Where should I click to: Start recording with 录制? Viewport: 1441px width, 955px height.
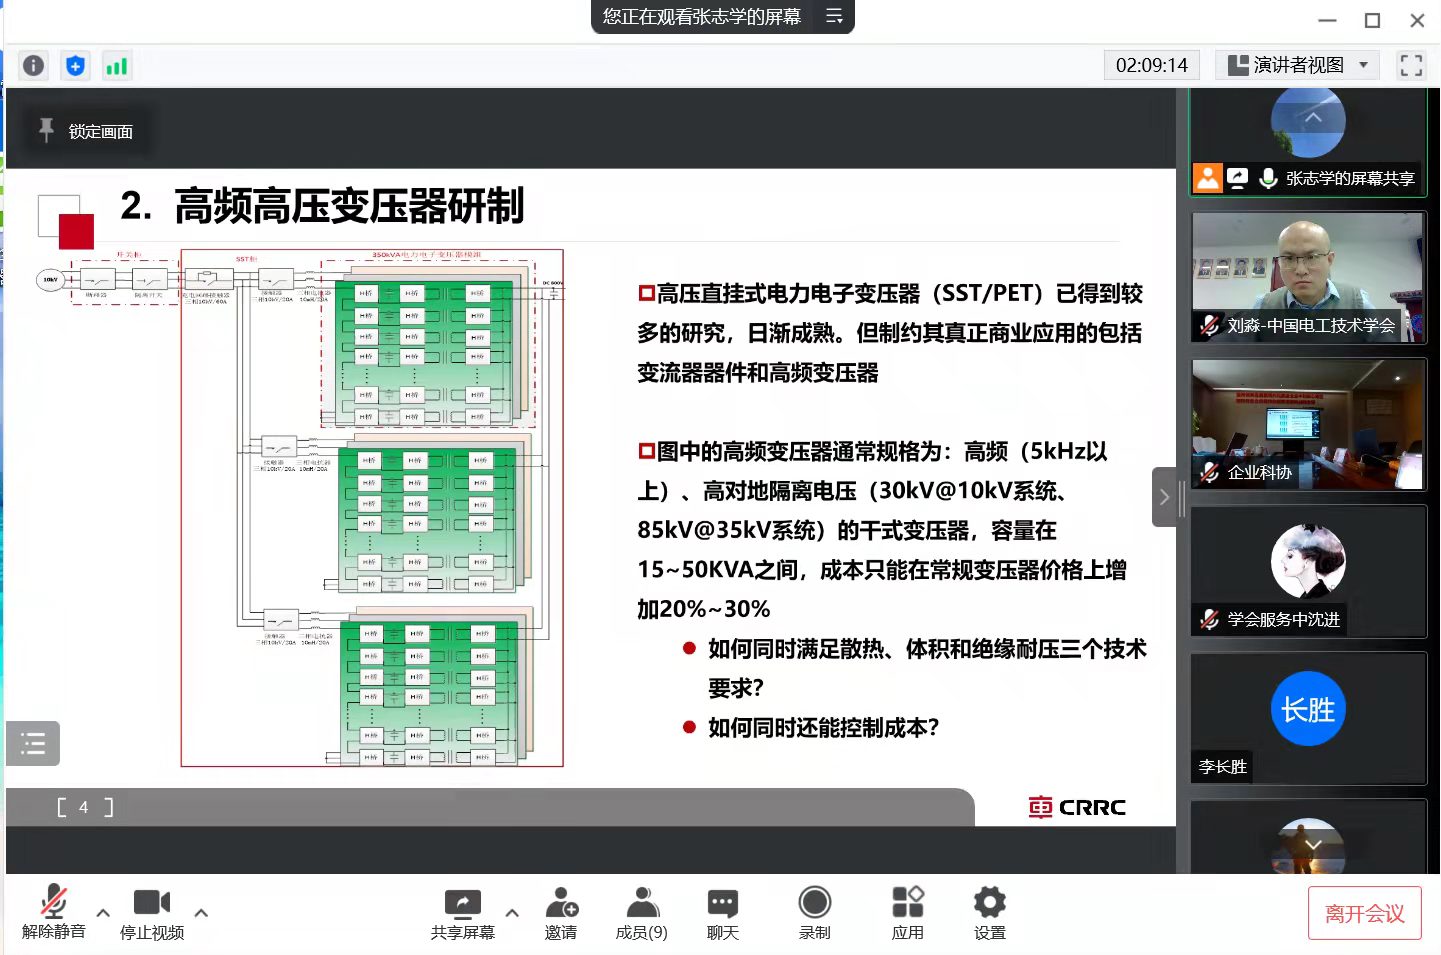[x=814, y=913]
